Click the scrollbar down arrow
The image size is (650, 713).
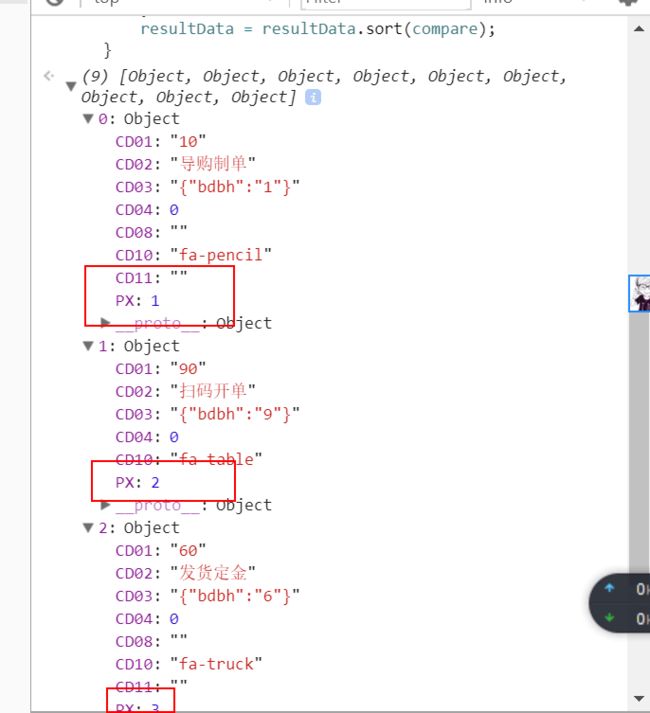click(x=639, y=698)
